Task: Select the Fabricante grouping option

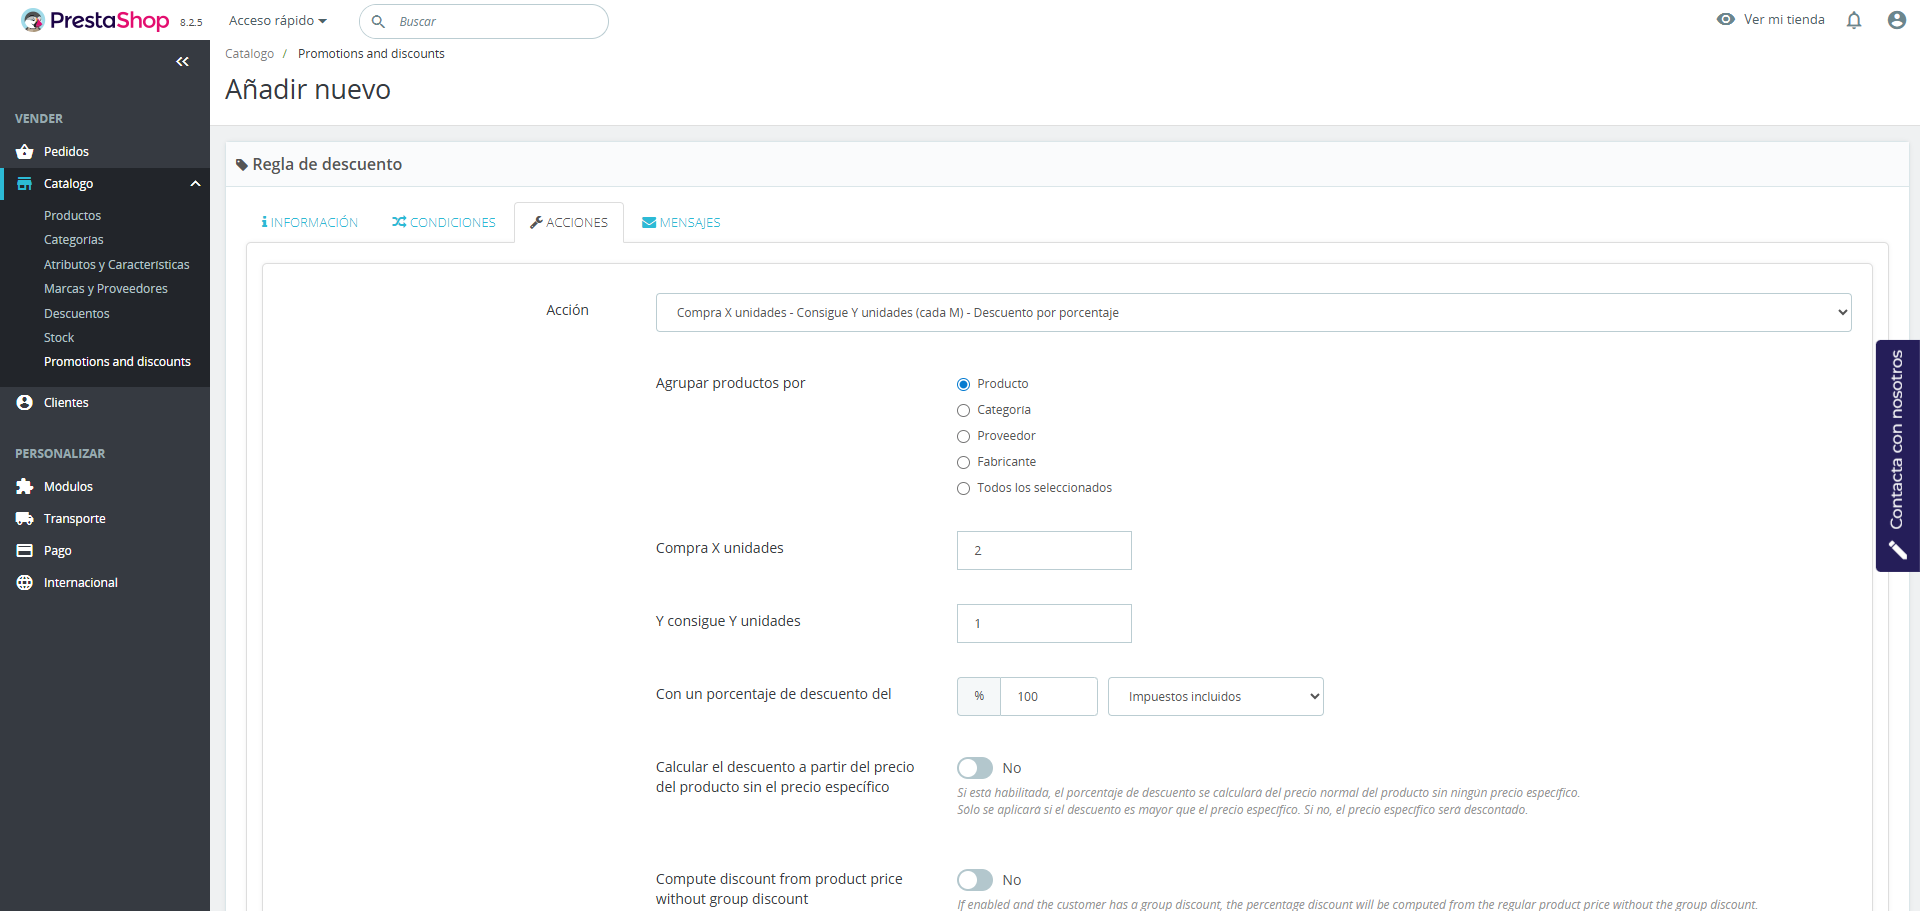Action: coord(964,463)
